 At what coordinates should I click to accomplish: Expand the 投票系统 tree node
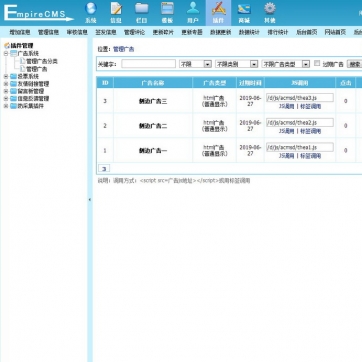(x=6, y=76)
